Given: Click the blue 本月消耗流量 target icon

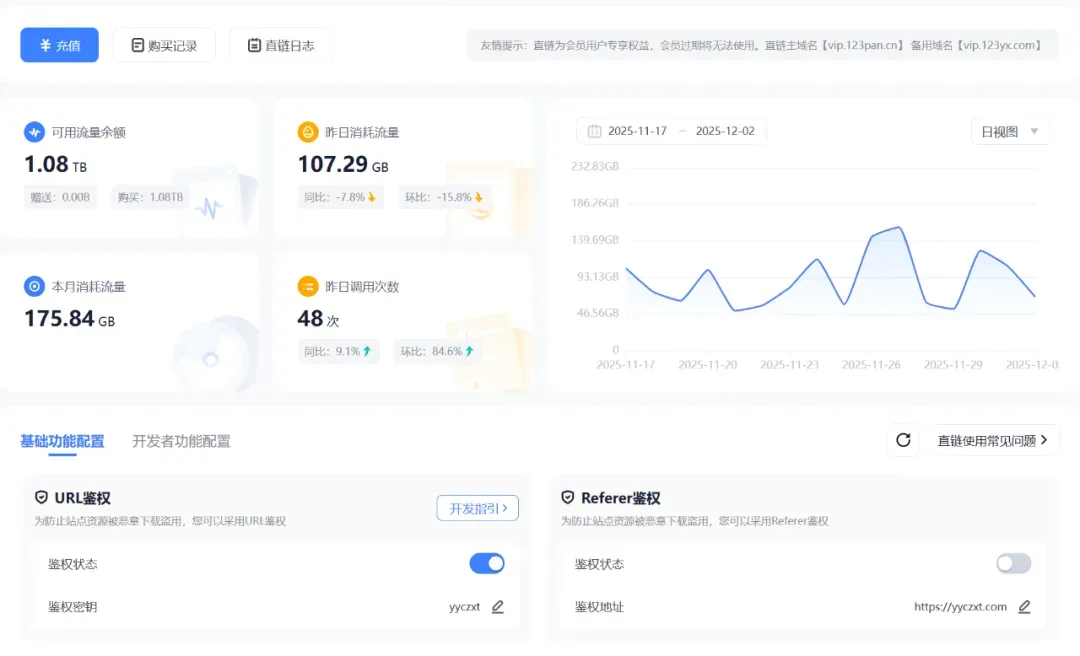Looking at the screenshot, I should coord(34,286).
